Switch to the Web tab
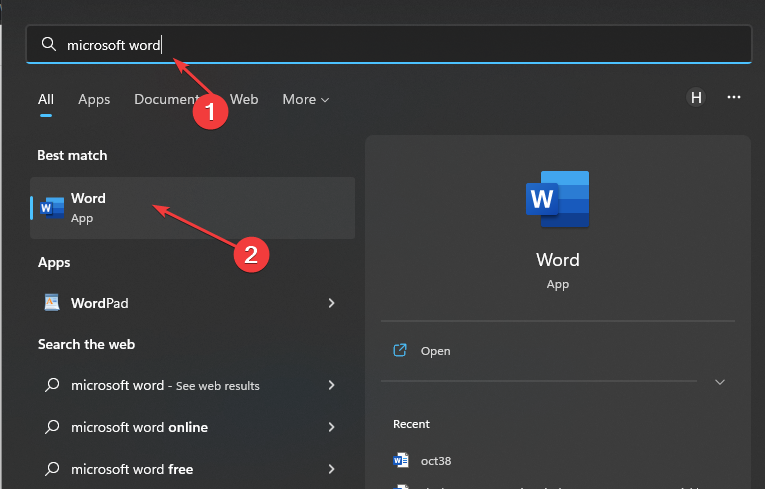Screen dimensions: 765x489 [244, 100]
